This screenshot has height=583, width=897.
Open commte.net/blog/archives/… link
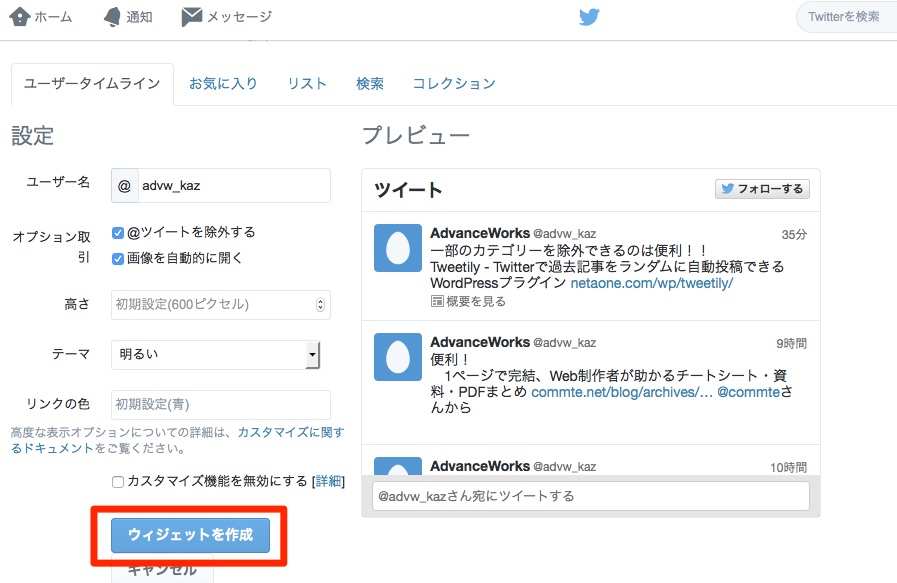point(622,392)
